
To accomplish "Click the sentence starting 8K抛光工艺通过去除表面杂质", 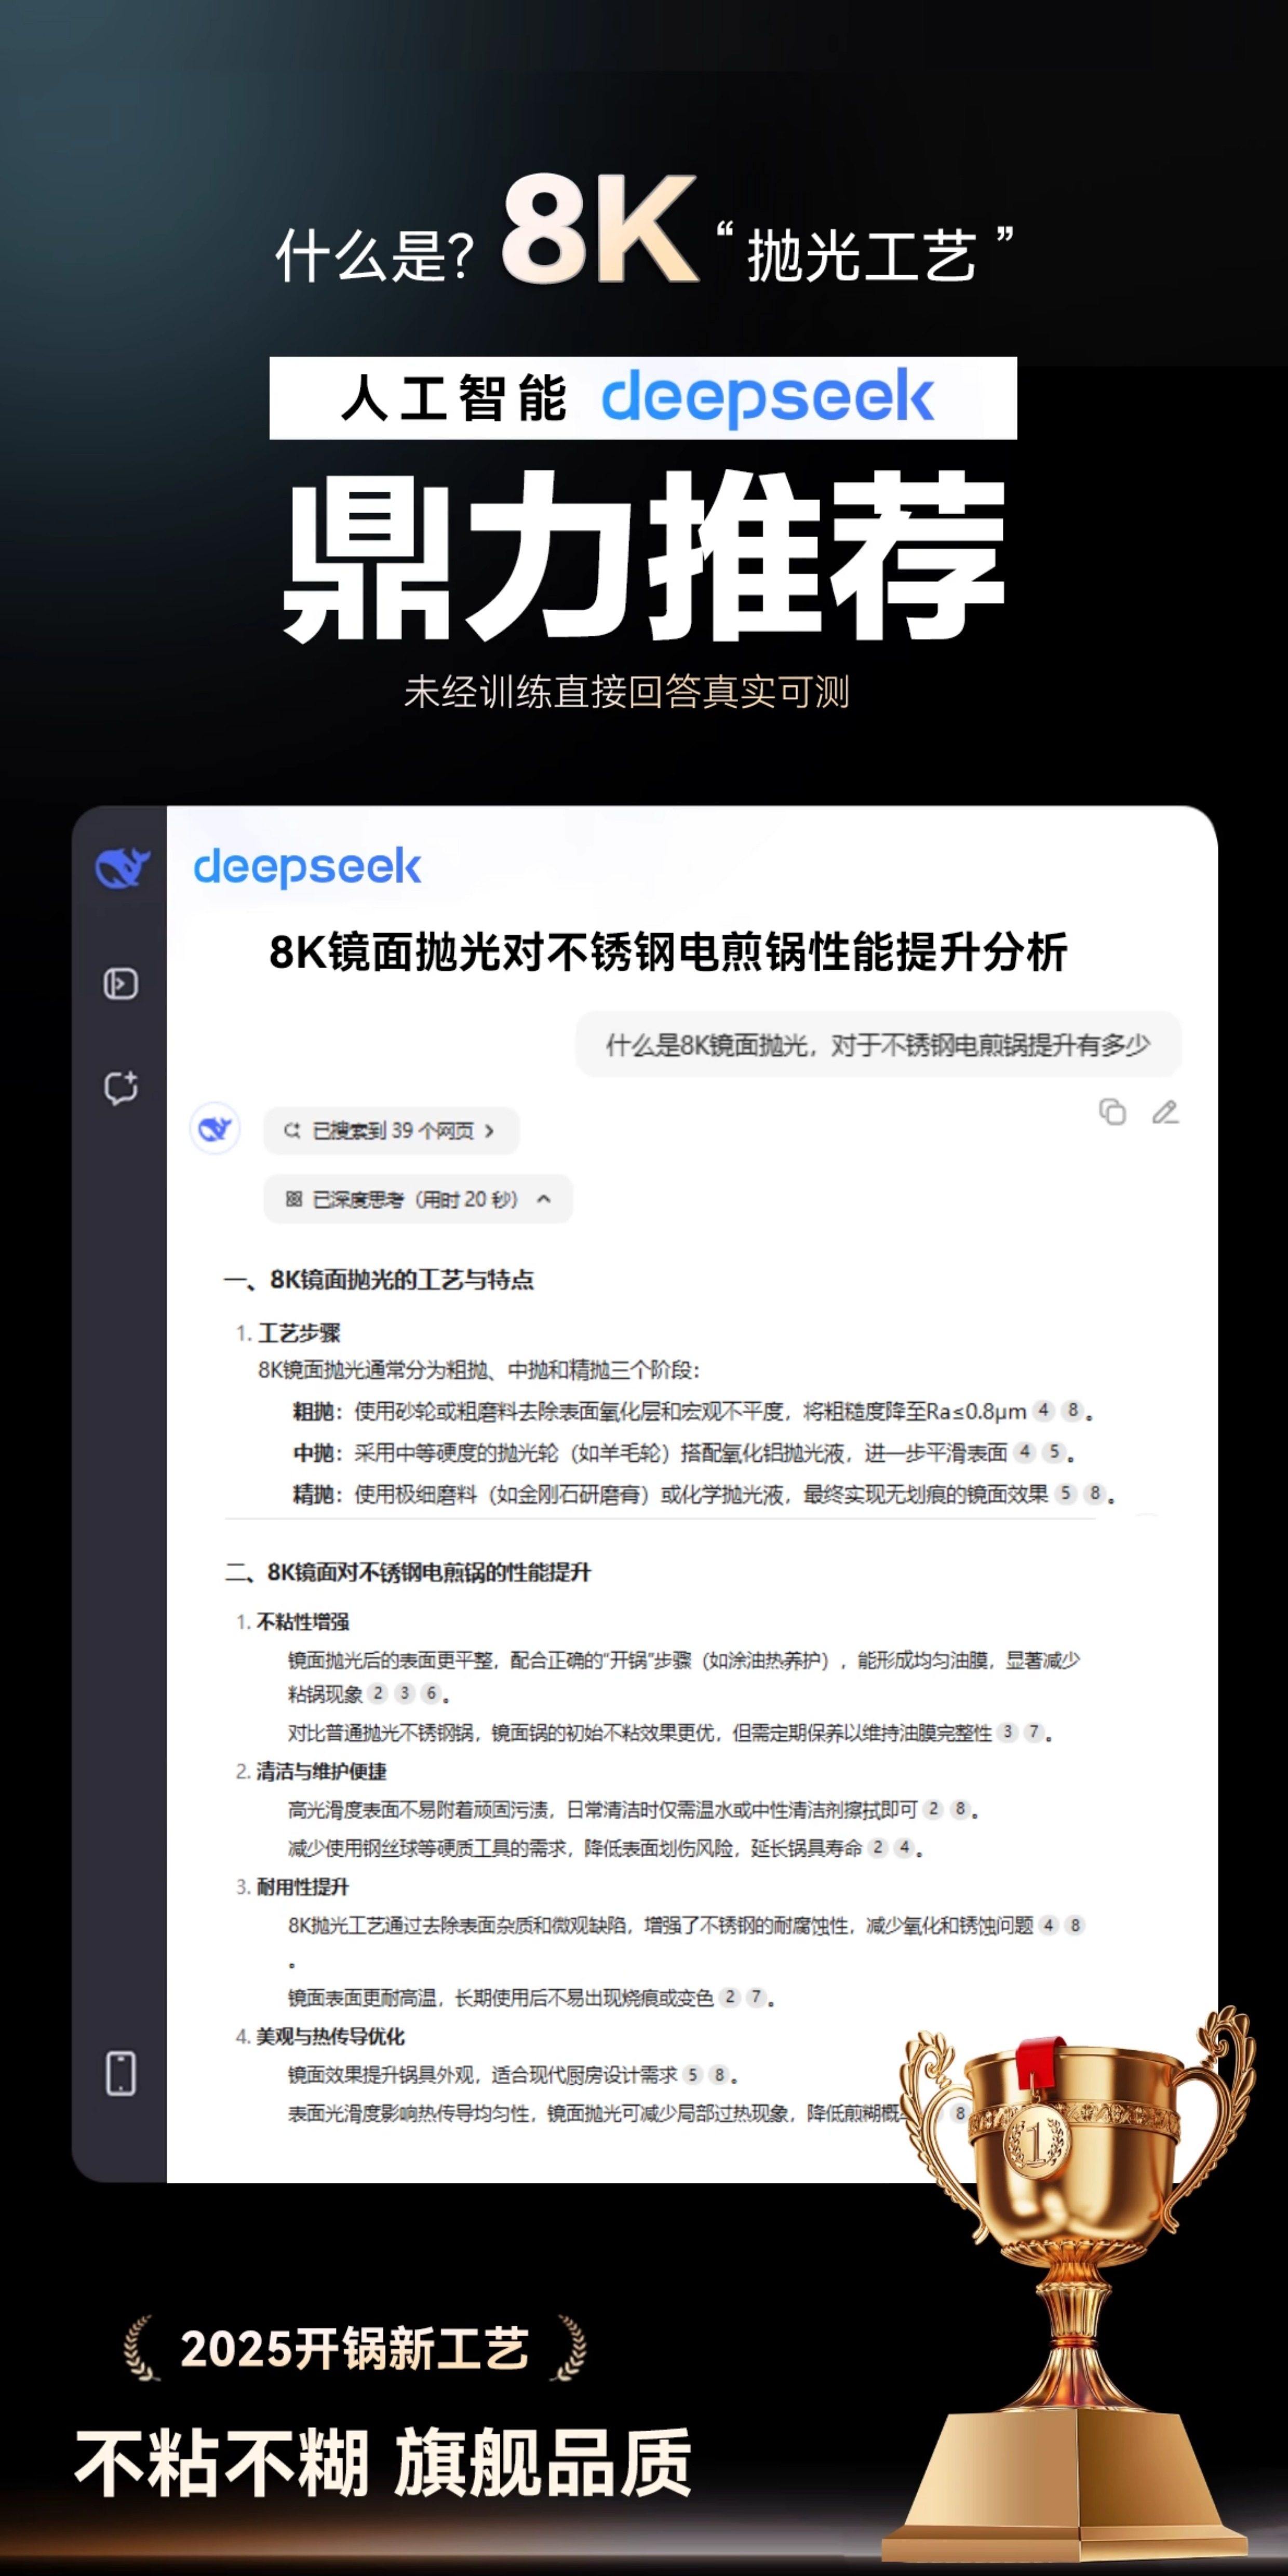I will point(661,1925).
